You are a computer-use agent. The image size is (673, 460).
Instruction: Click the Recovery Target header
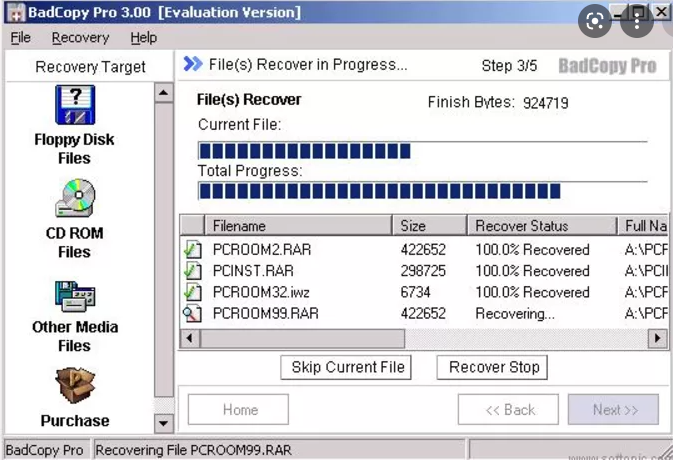pos(90,67)
